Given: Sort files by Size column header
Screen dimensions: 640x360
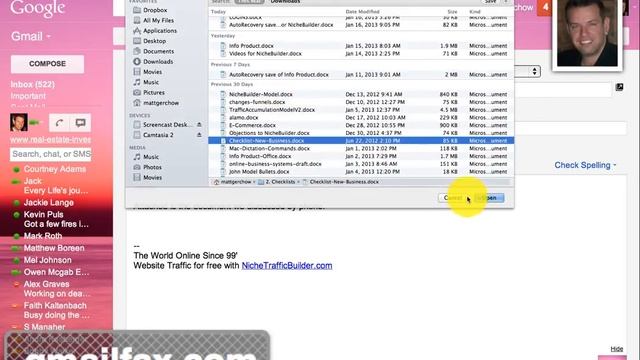Looking at the screenshot, I should click(x=452, y=12).
